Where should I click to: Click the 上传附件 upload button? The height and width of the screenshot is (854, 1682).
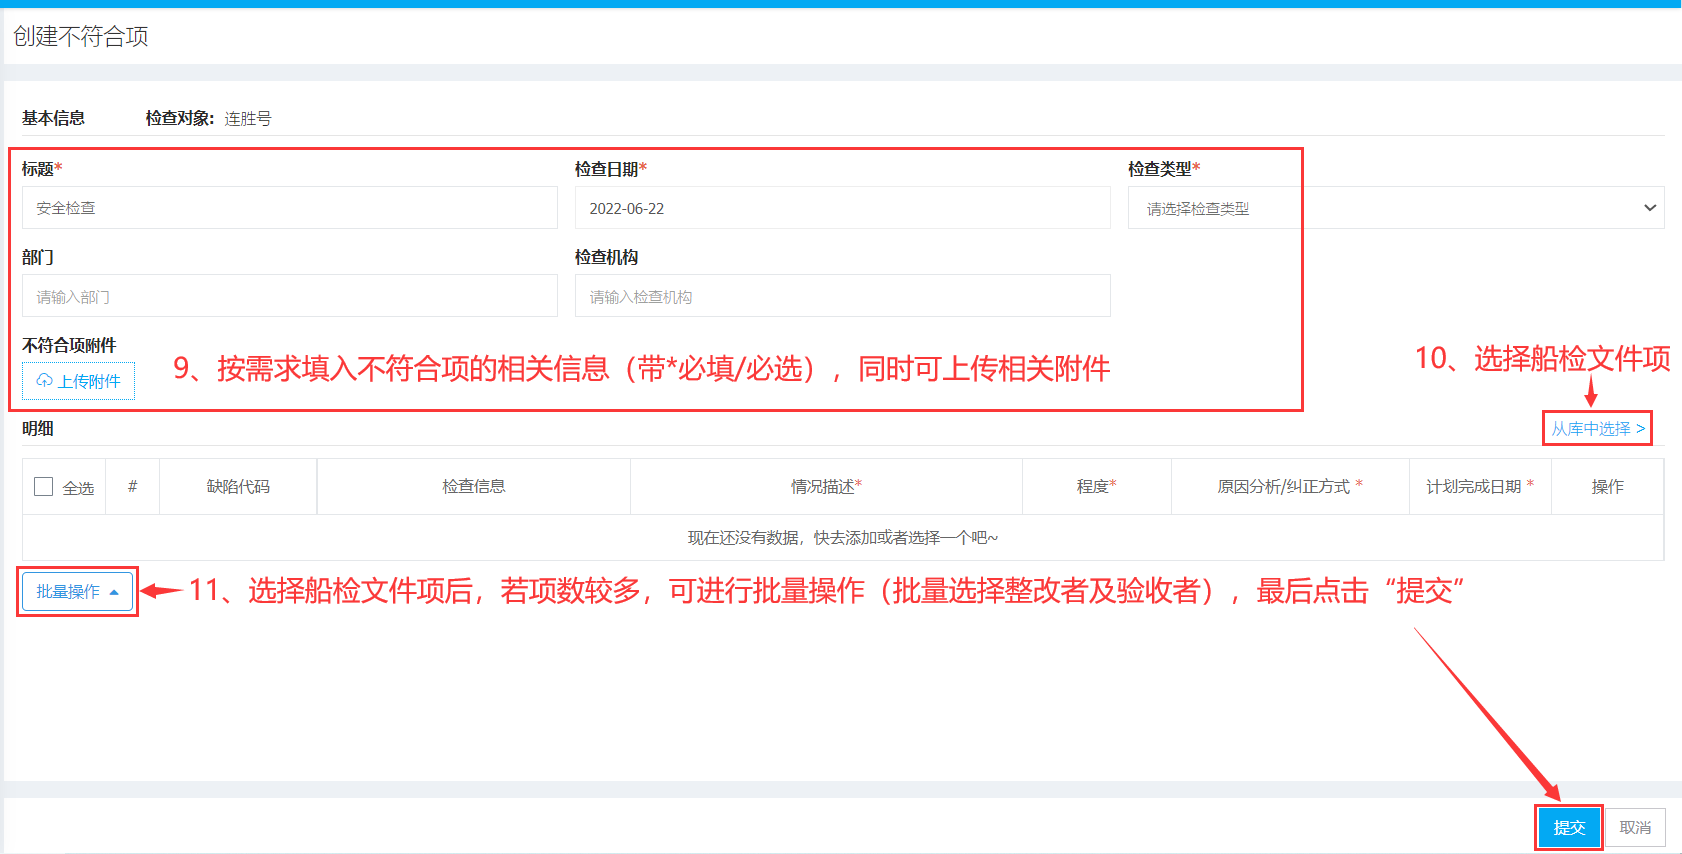[x=78, y=381]
